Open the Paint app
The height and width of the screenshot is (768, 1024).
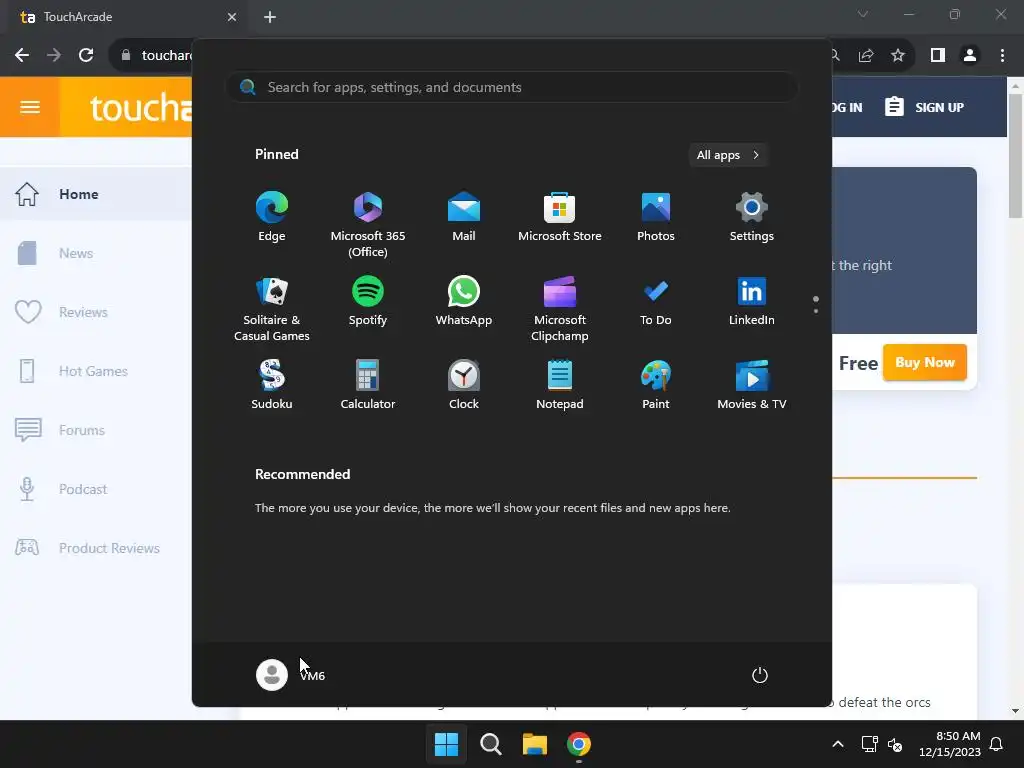point(656,385)
